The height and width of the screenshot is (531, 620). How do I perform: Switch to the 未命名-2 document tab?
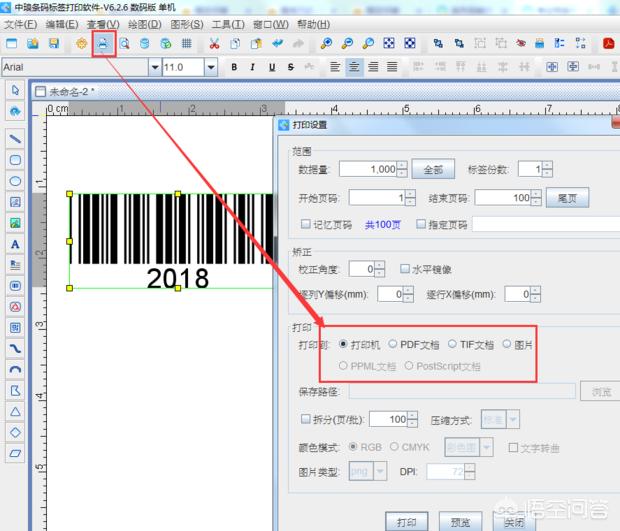(66, 92)
